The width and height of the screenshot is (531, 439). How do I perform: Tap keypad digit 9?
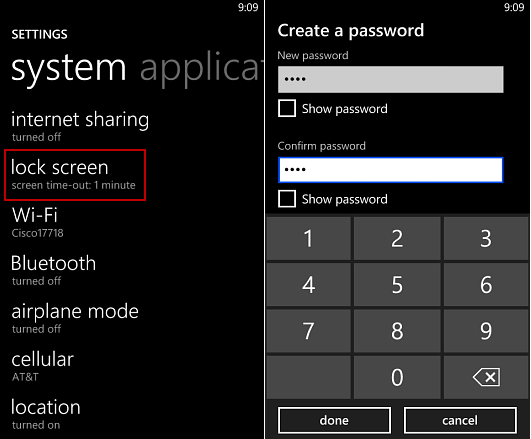coord(486,331)
